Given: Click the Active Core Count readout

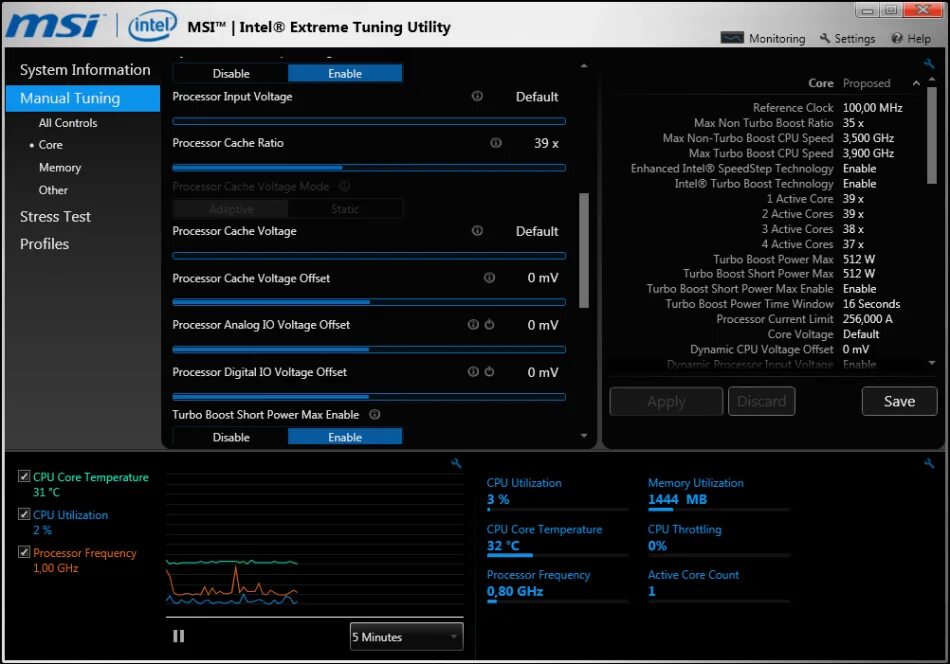Looking at the screenshot, I should click(652, 591).
